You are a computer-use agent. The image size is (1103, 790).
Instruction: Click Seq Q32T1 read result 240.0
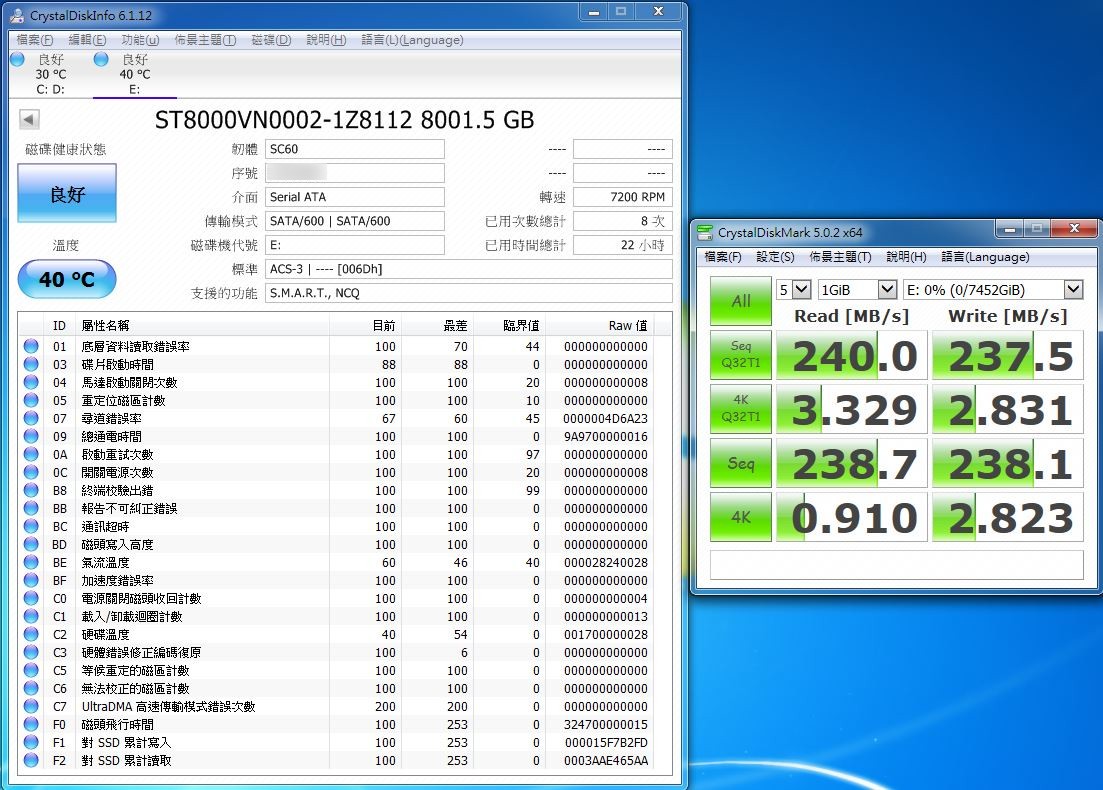click(x=852, y=355)
